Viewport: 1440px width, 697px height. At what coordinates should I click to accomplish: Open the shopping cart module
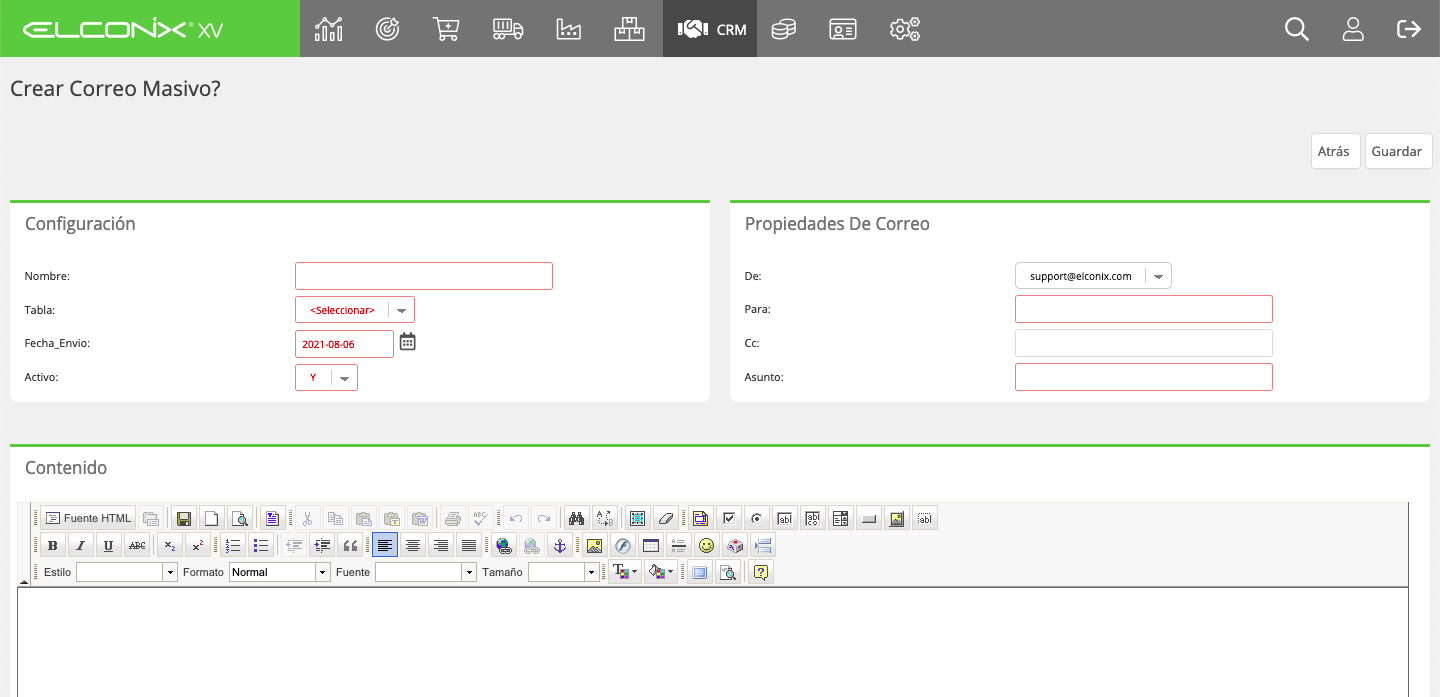pos(446,29)
